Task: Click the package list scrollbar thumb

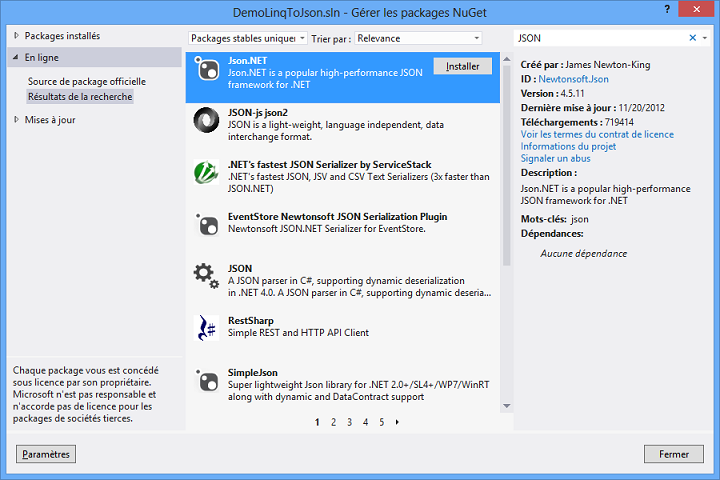Action: click(506, 165)
